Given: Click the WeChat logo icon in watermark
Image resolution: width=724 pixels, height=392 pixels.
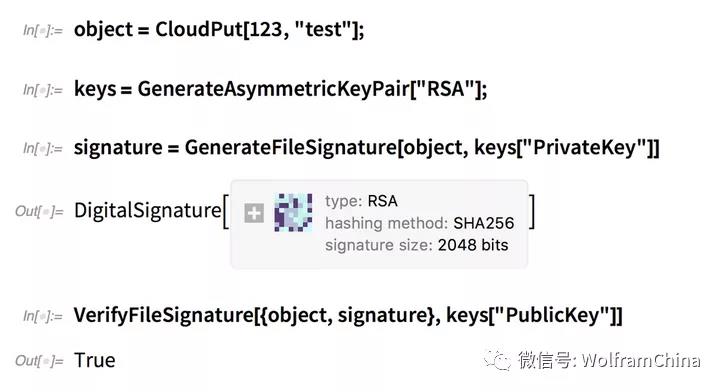Looking at the screenshot, I should tap(497, 361).
